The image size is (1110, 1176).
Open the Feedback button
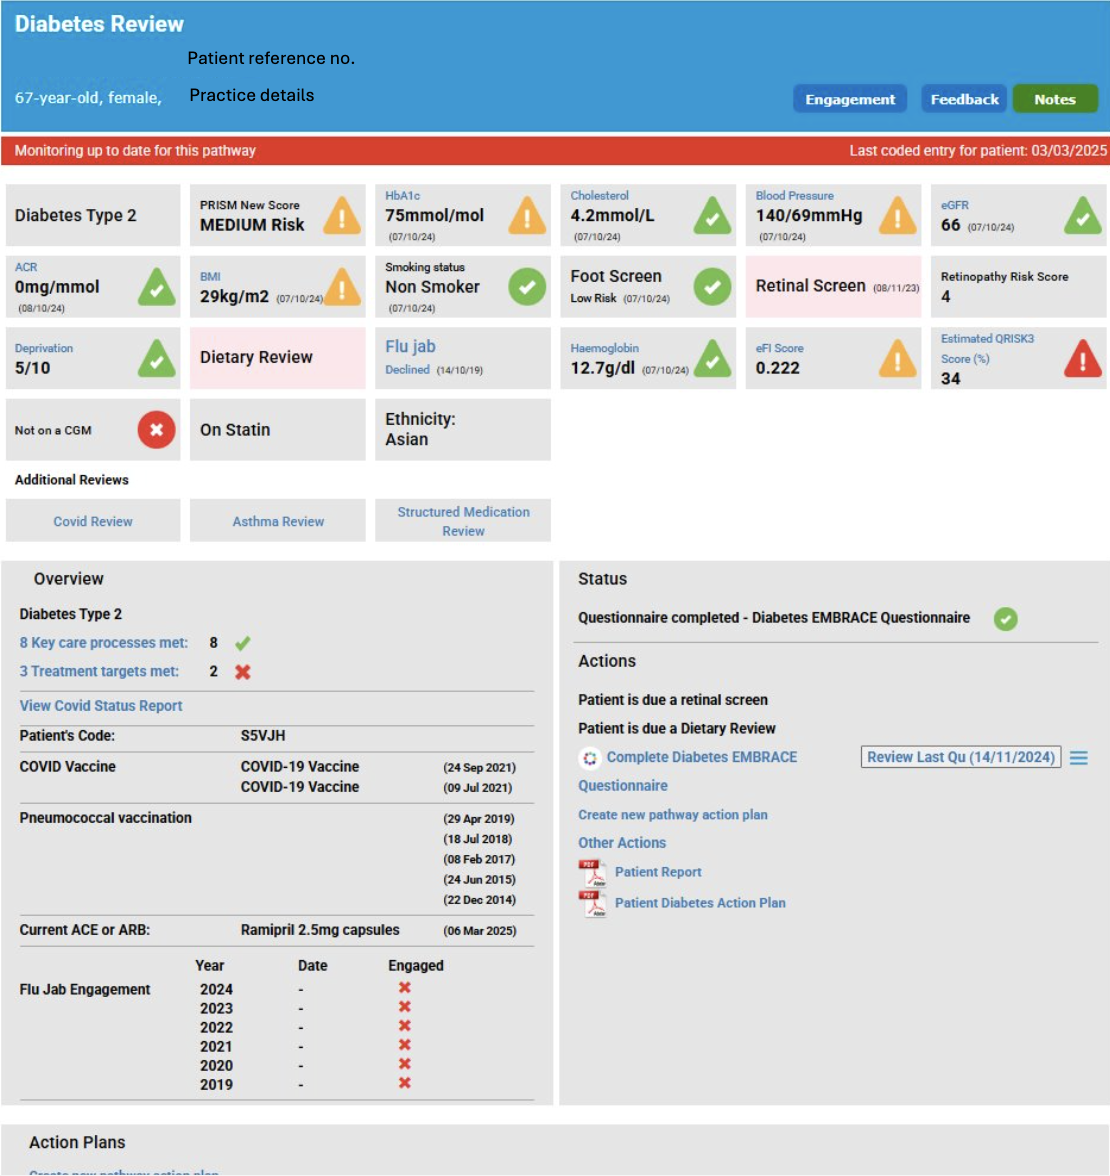(964, 99)
